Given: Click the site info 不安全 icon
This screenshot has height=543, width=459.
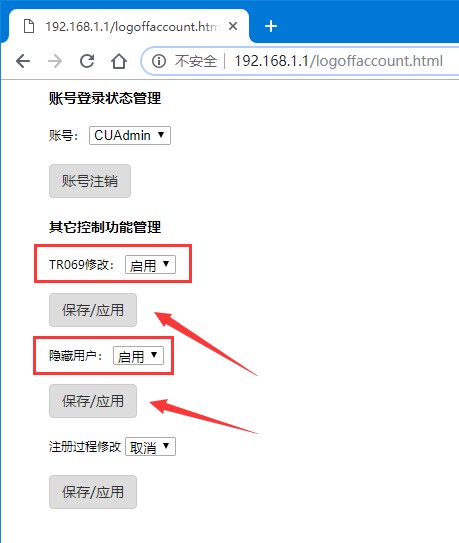Looking at the screenshot, I should coord(159,61).
